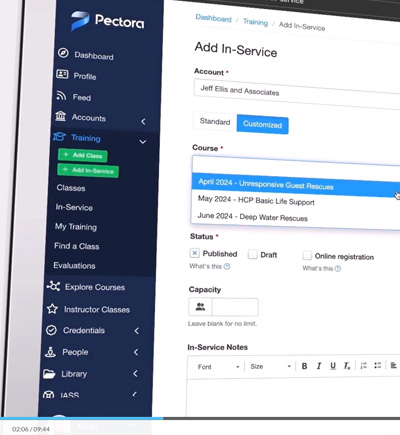Choose May 2024 - HCP Basic Life Support
This screenshot has width=400, height=435.
point(295,201)
